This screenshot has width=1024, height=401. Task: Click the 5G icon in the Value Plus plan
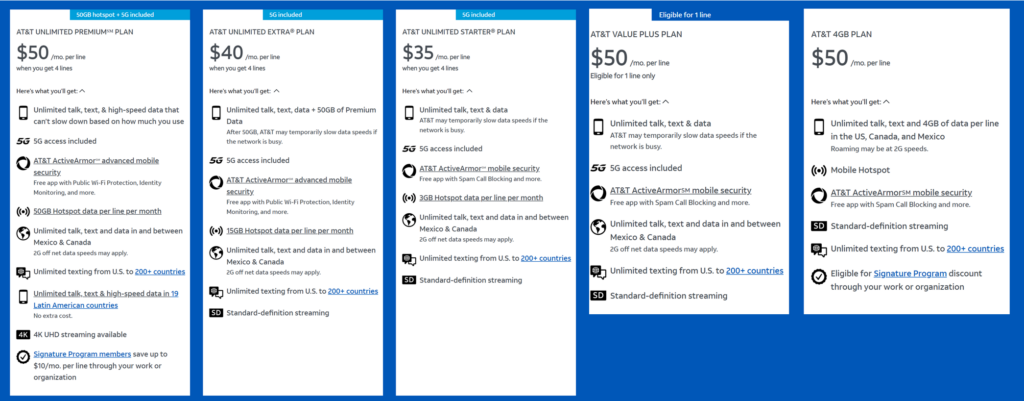[598, 168]
